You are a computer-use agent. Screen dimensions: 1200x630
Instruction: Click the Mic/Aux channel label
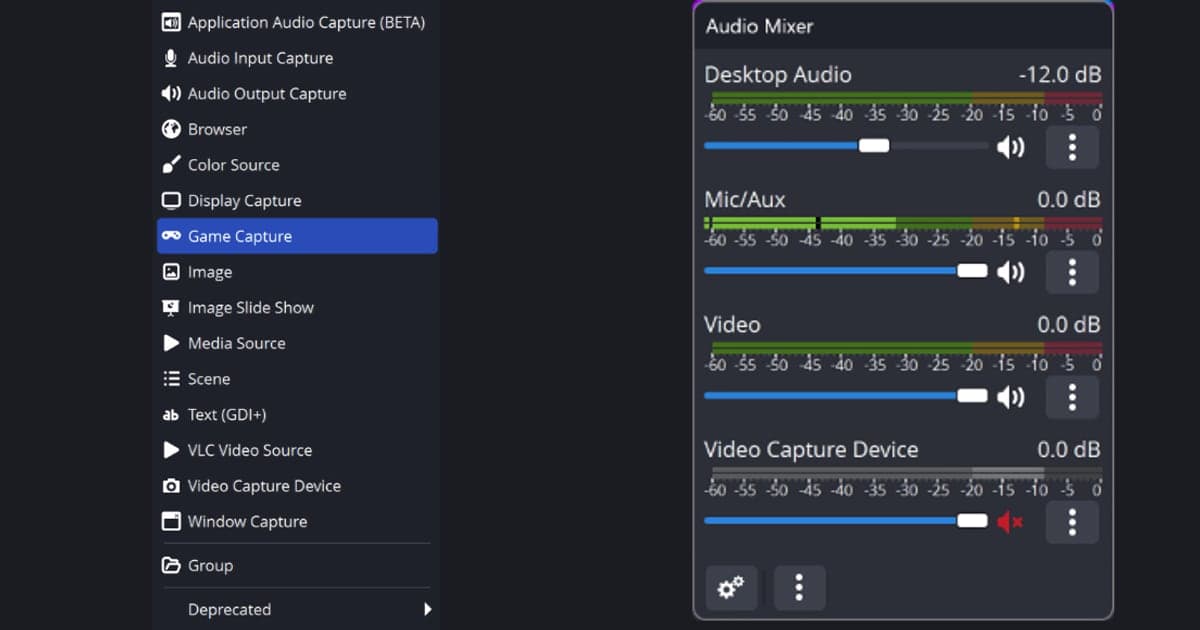pos(745,200)
